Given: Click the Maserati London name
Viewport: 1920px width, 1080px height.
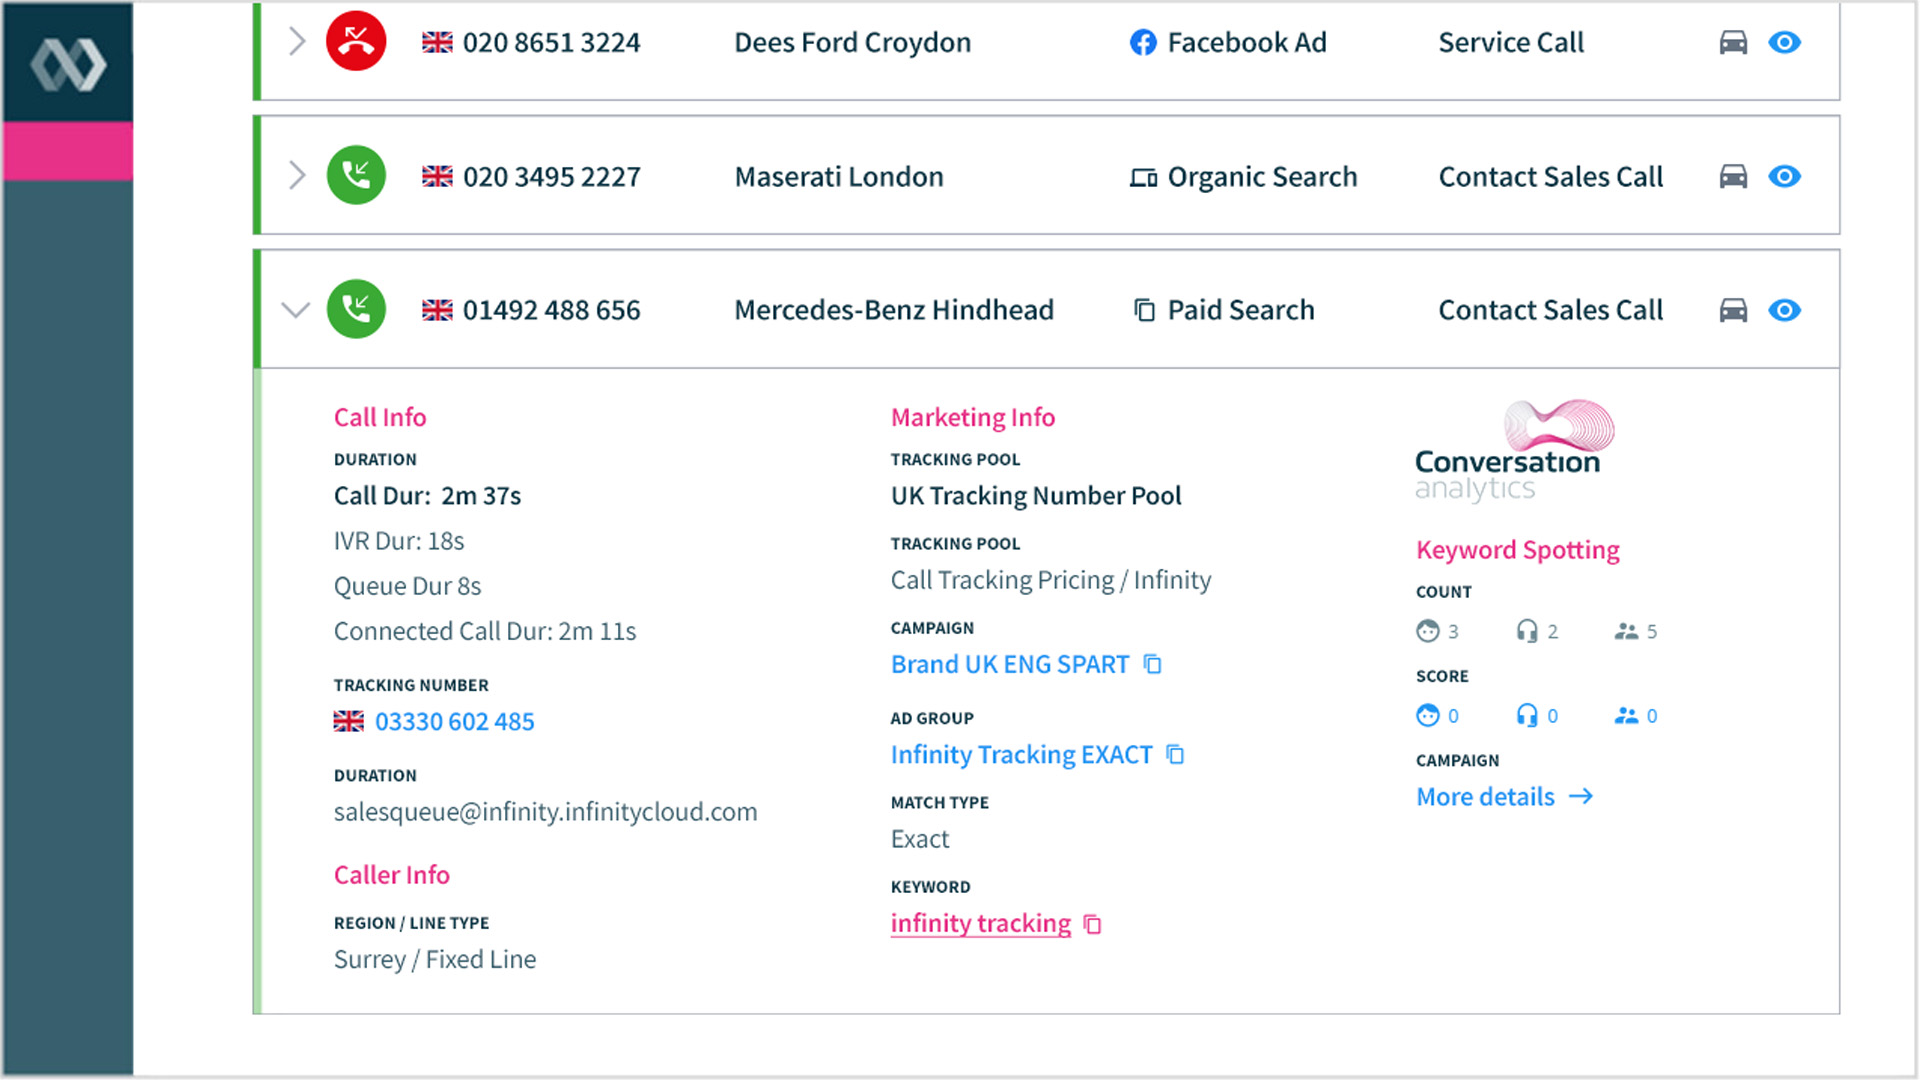Looking at the screenshot, I should click(x=839, y=177).
